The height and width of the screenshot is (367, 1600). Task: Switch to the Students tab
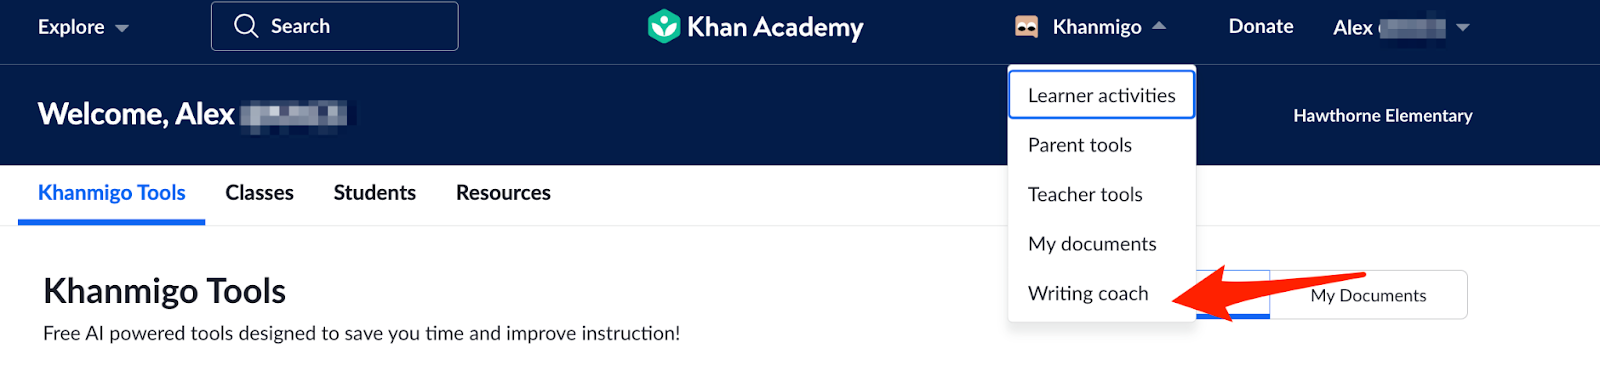[x=375, y=193]
